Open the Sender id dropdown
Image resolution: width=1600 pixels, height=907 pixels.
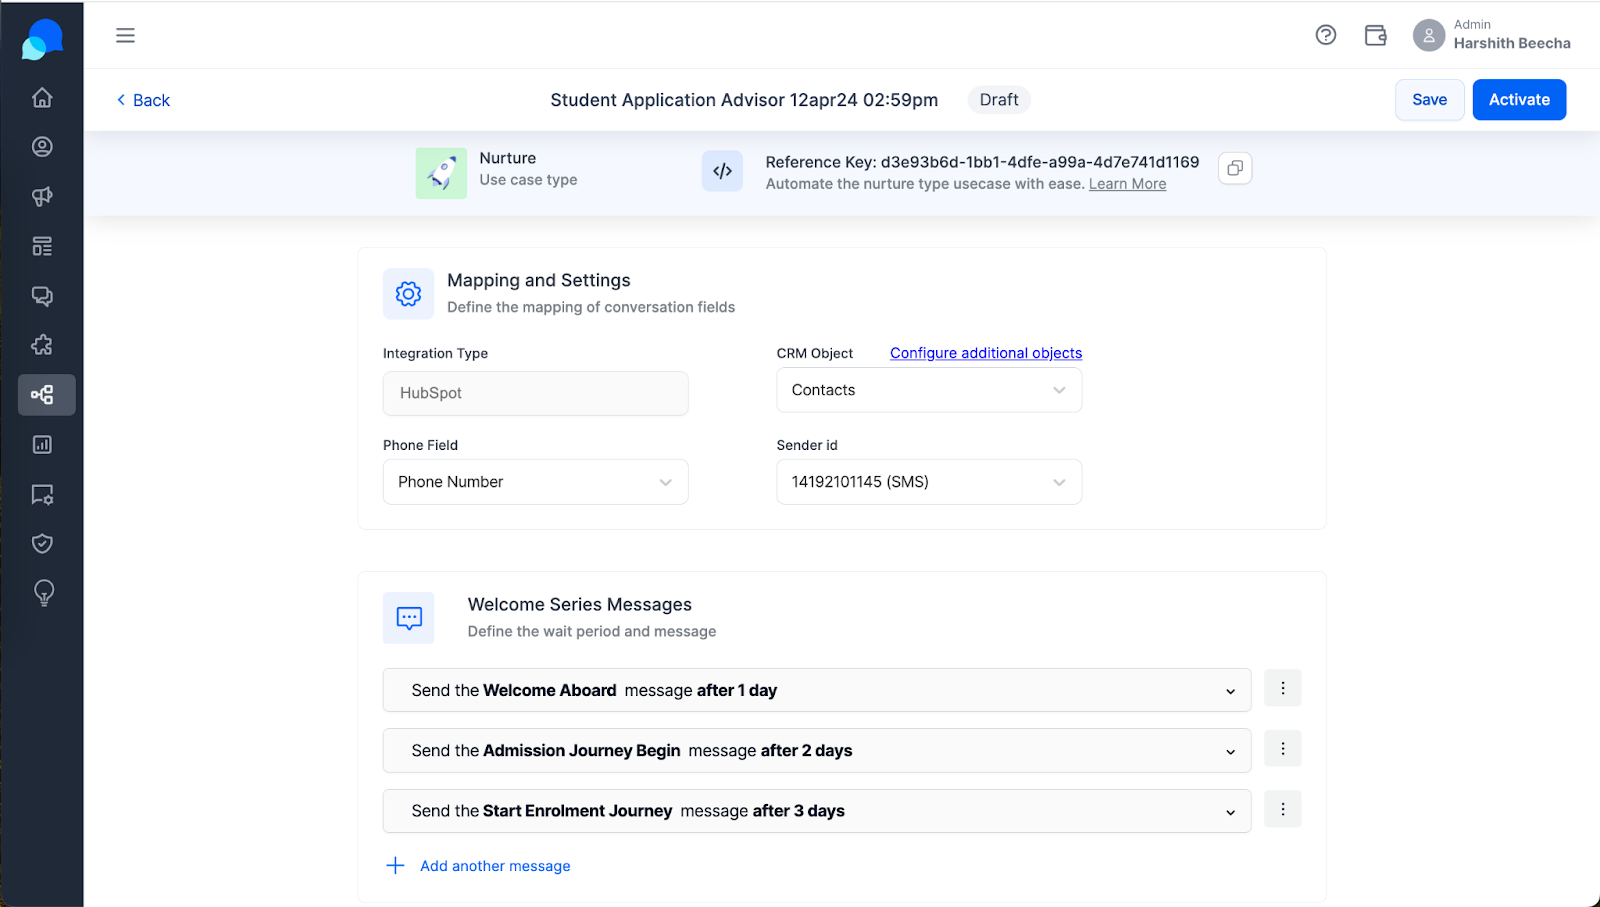click(929, 482)
